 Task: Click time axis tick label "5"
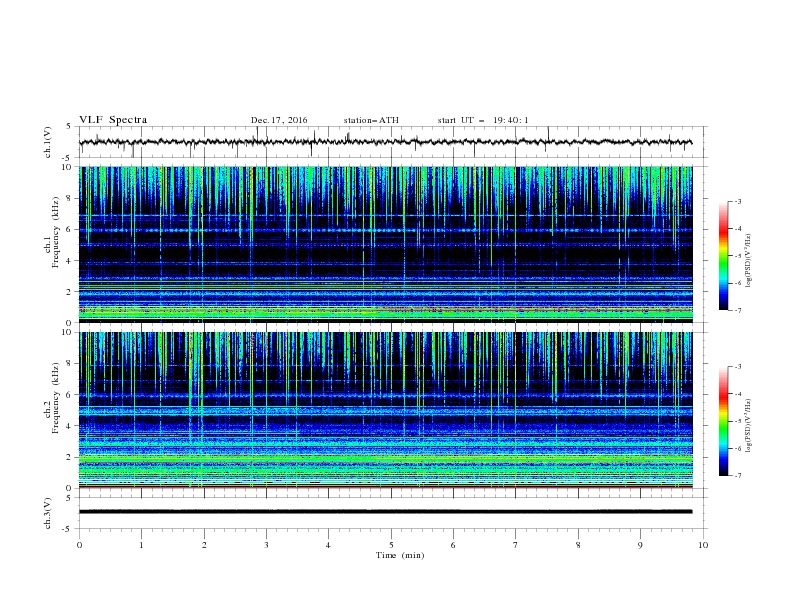click(x=391, y=545)
